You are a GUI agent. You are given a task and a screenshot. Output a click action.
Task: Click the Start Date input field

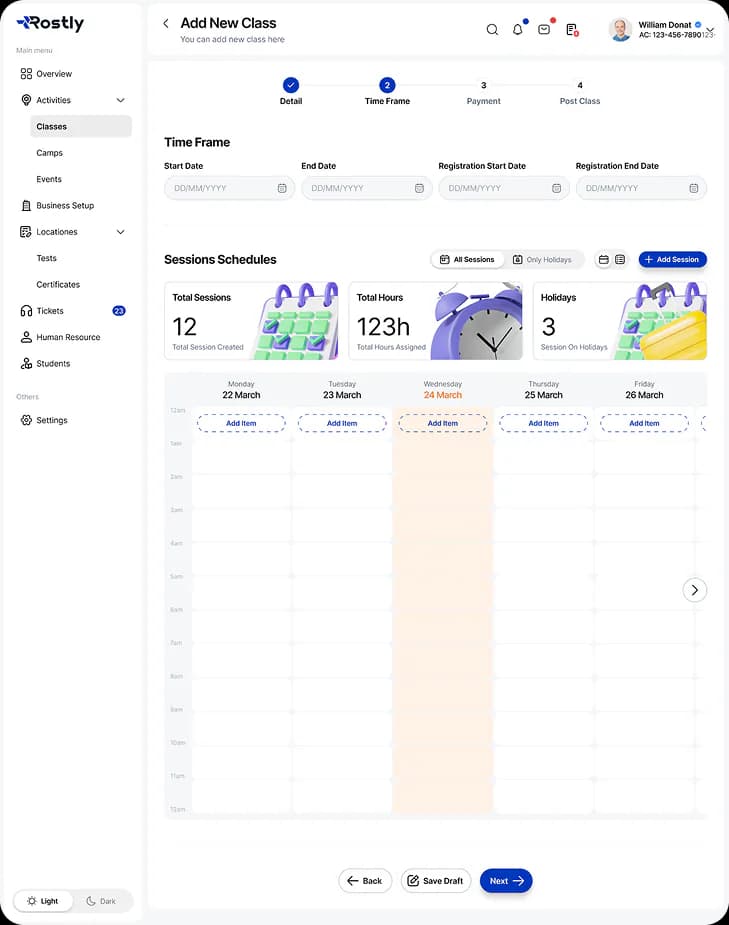click(x=229, y=188)
